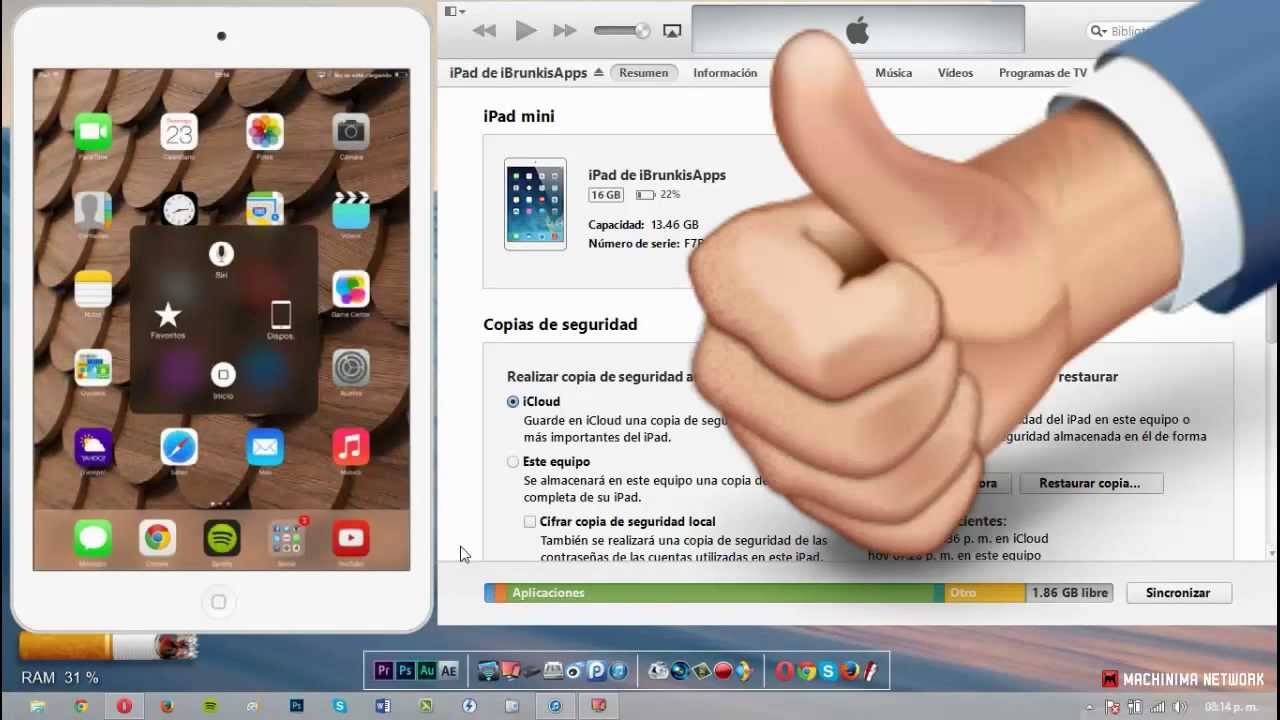Open the iPad Settings (Ajustes) app

(351, 368)
